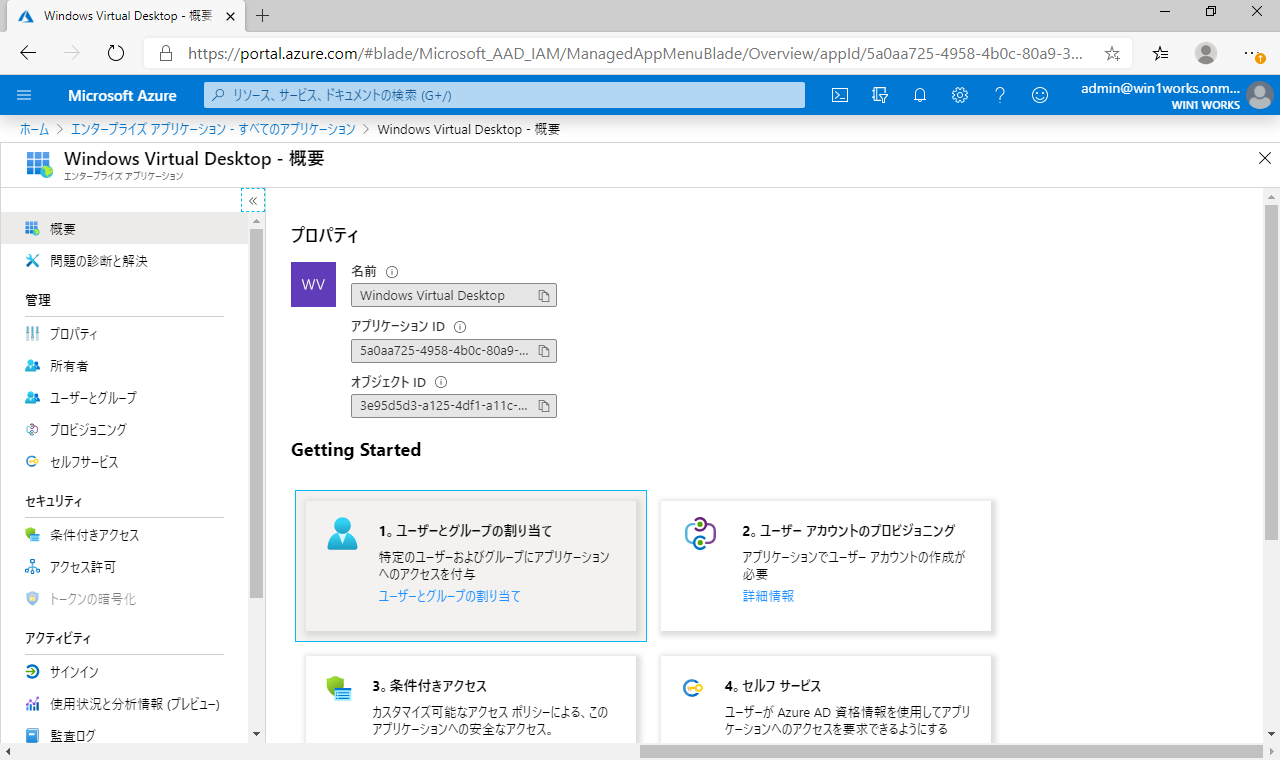
Task: Show info tooltip next to 名前
Action: coord(392,271)
